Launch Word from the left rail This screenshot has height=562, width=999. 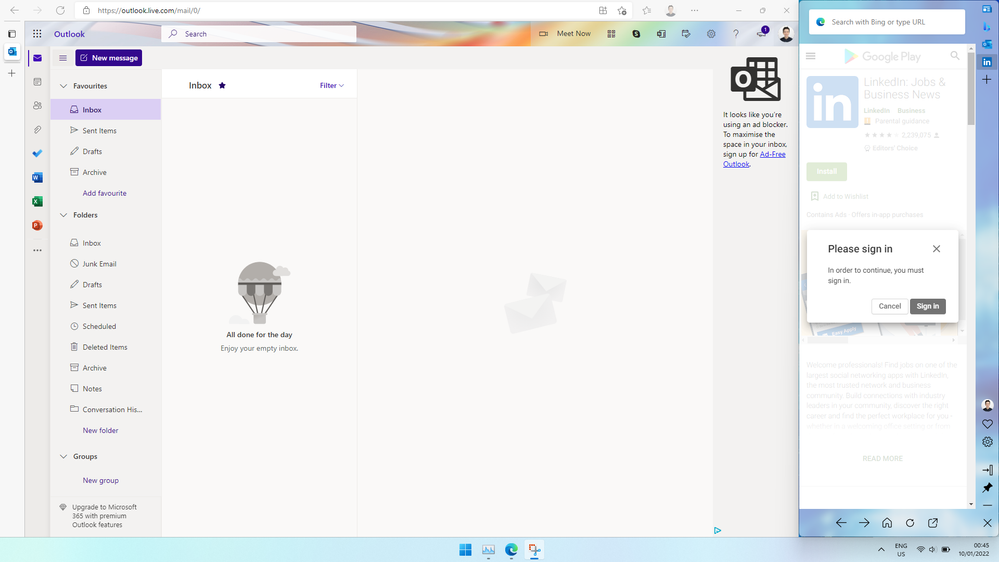coord(38,177)
